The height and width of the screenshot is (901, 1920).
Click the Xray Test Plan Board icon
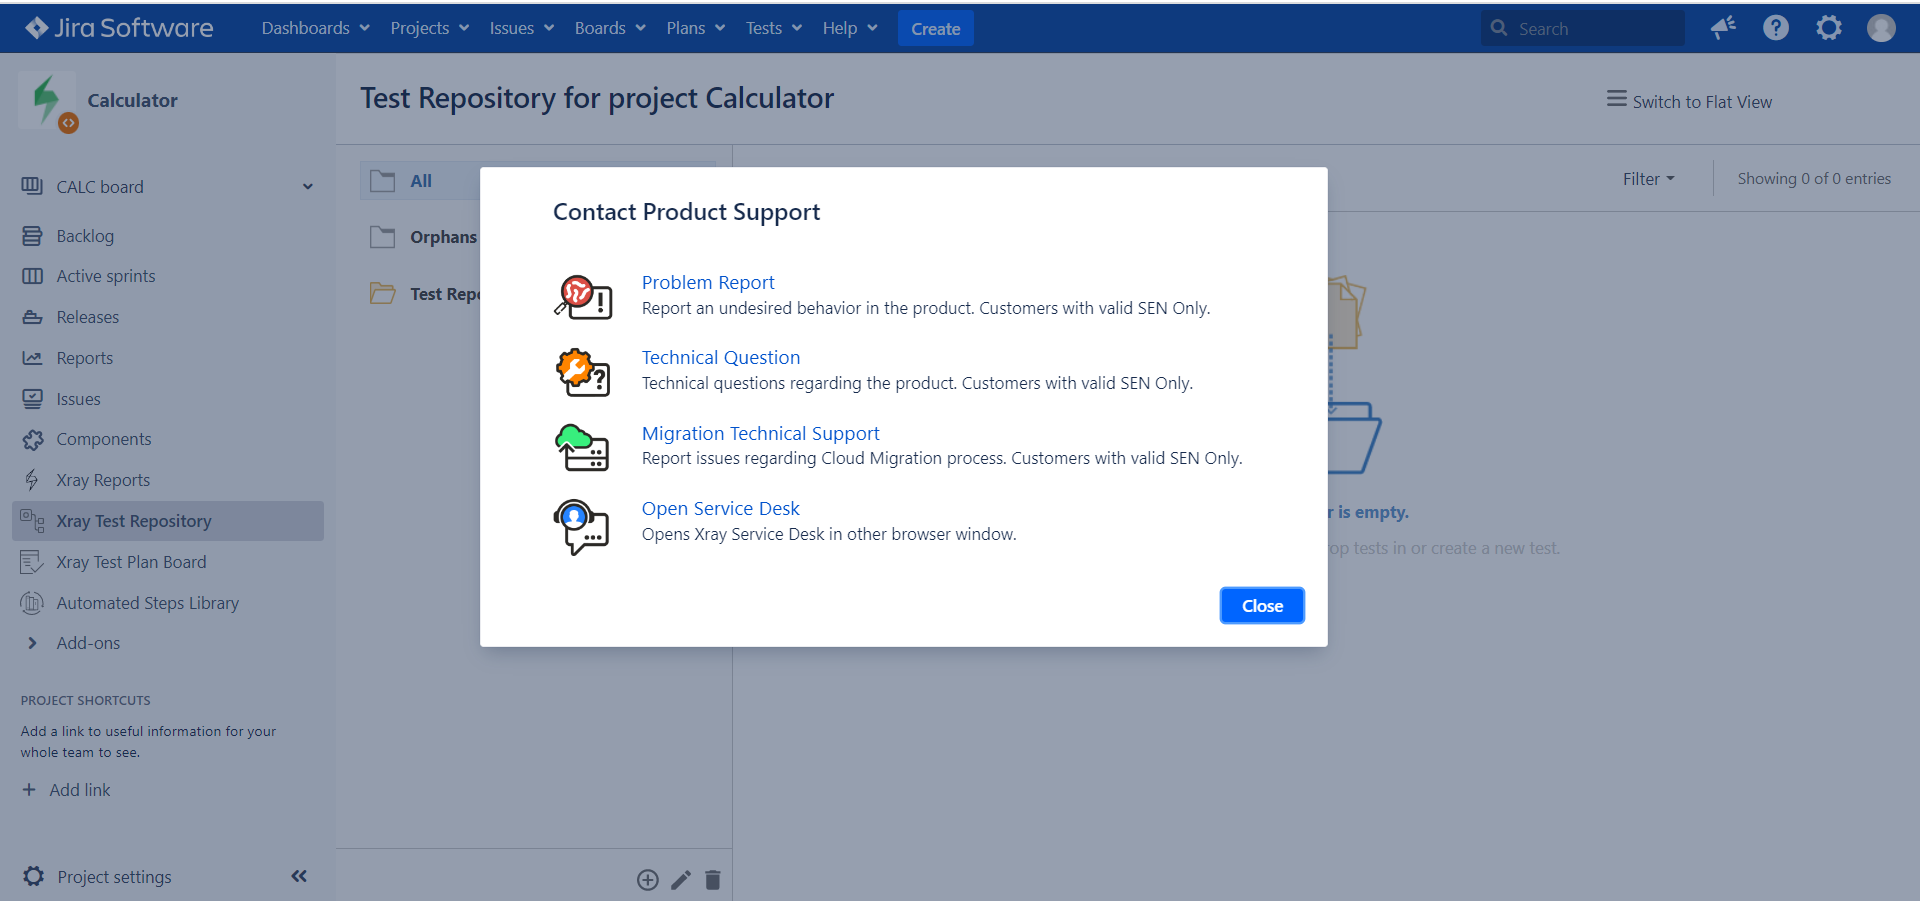32,562
